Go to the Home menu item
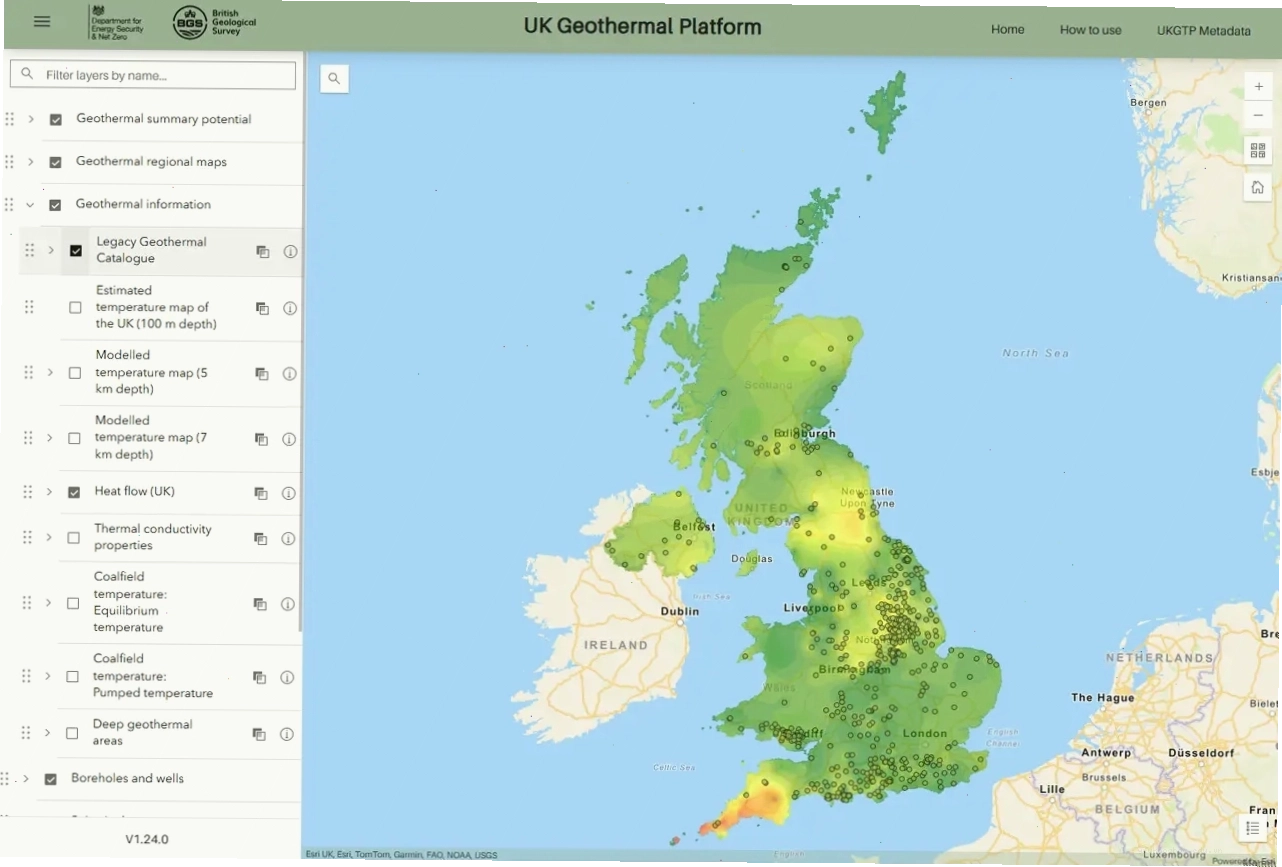1282x867 pixels. (x=1007, y=30)
